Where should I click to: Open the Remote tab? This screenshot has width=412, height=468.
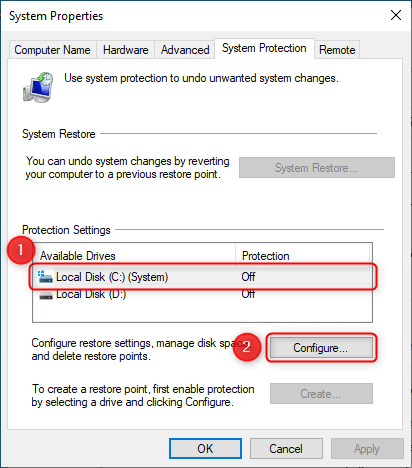point(337,50)
